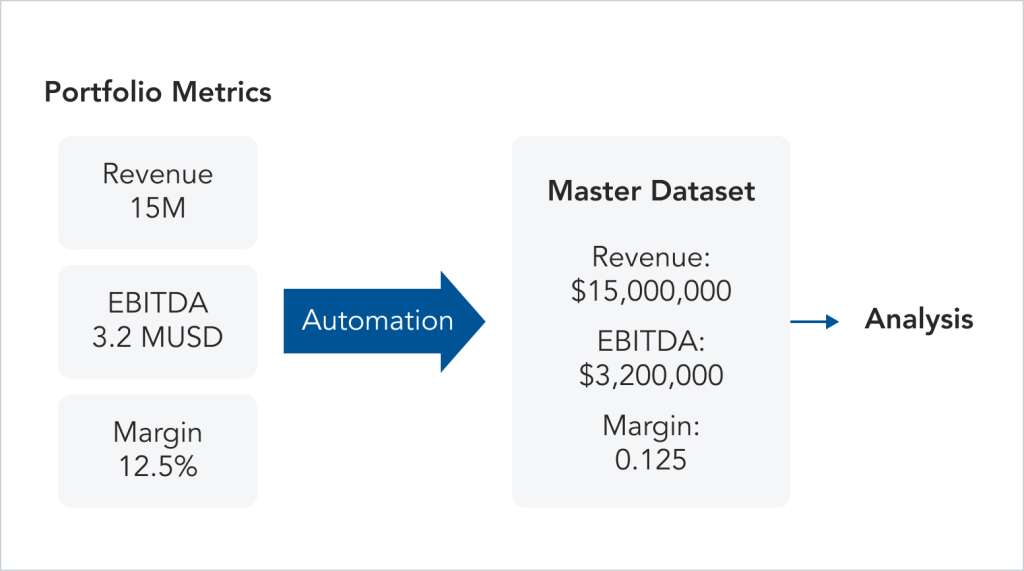Click the 'Revenue:' label in Master Dataset
Viewport: 1024px width, 571px height.
point(651,257)
